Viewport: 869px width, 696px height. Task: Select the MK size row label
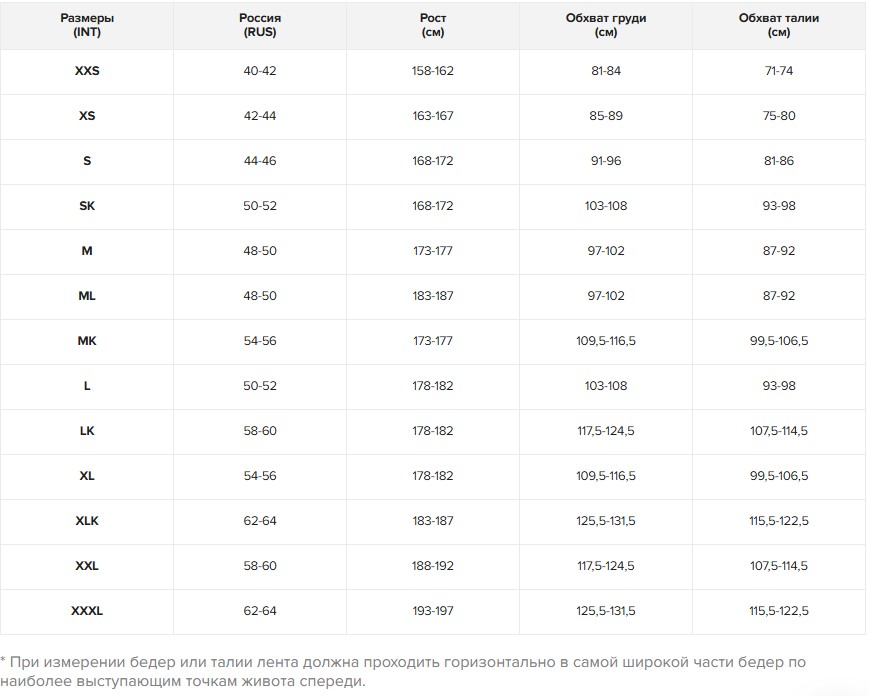point(87,341)
